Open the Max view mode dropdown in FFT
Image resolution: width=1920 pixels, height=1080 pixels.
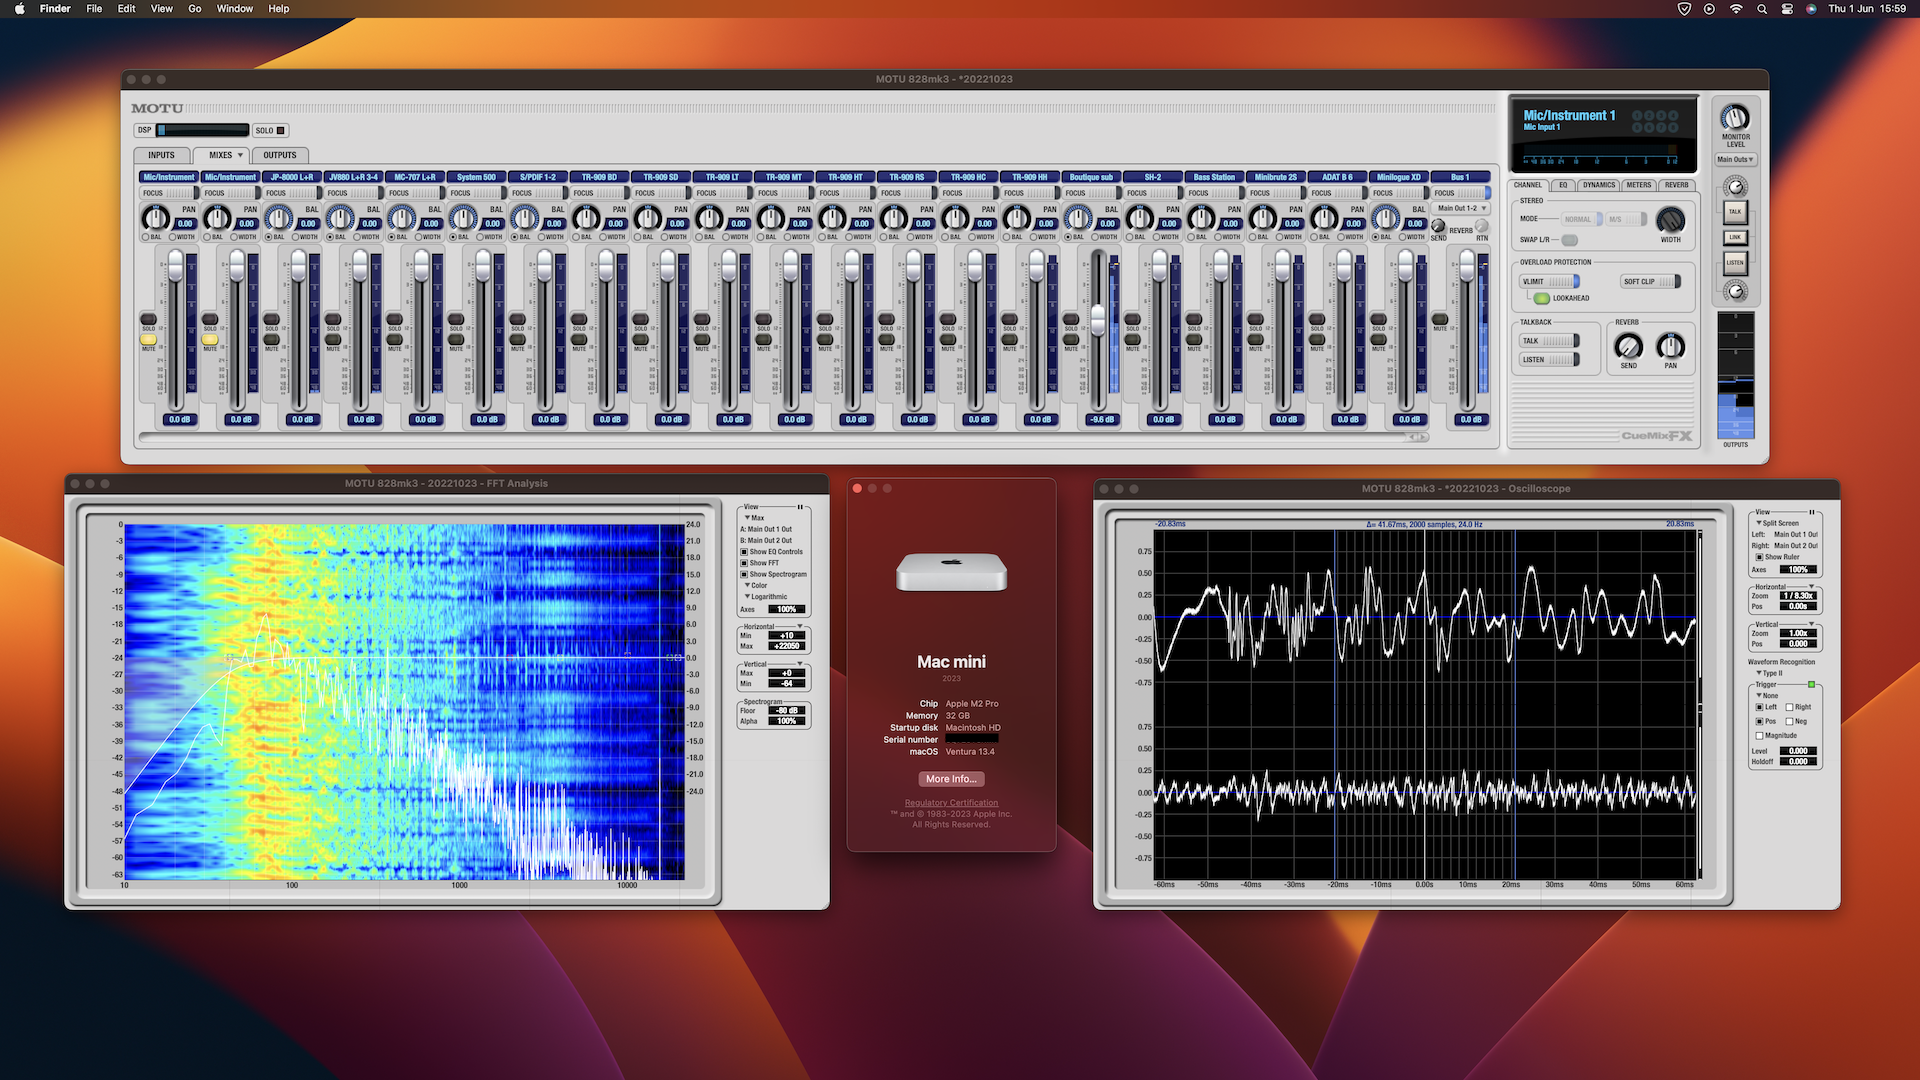pos(754,518)
